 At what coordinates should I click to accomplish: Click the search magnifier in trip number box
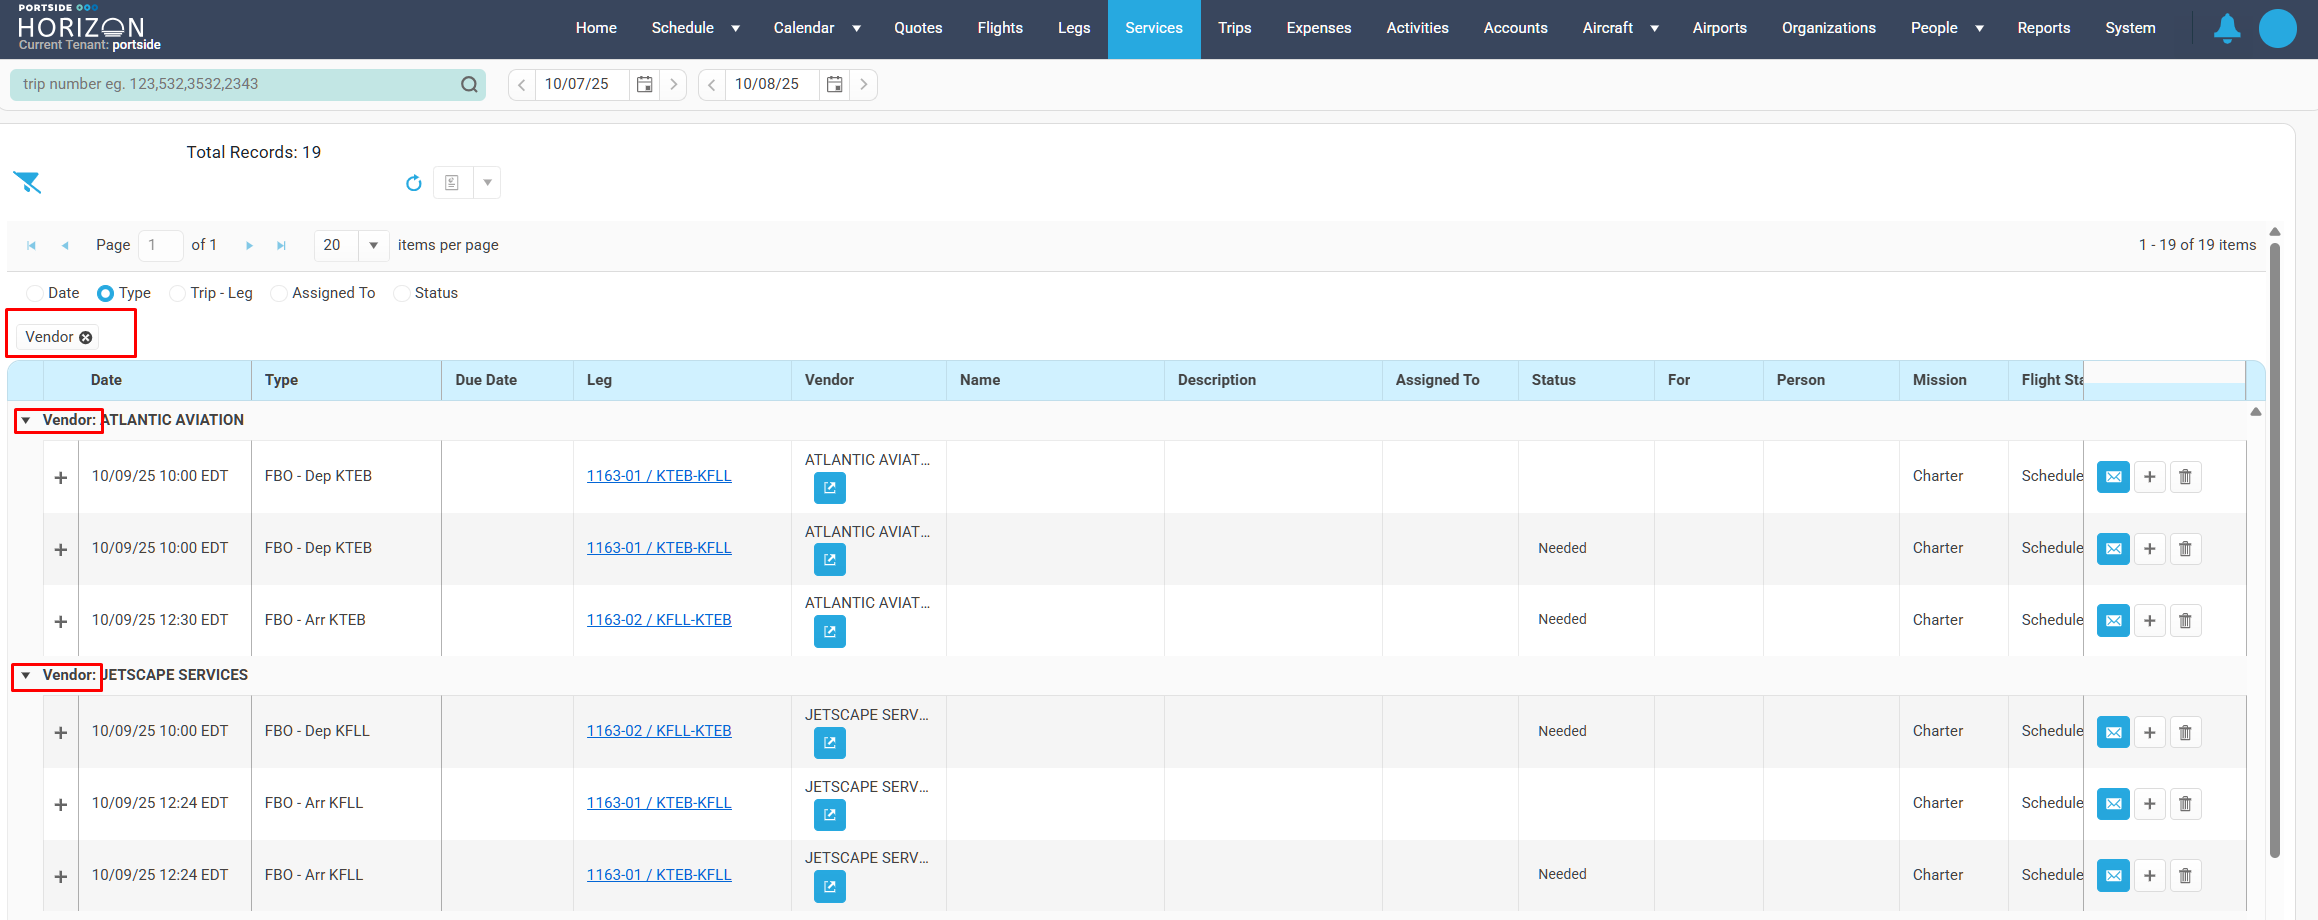click(x=469, y=85)
